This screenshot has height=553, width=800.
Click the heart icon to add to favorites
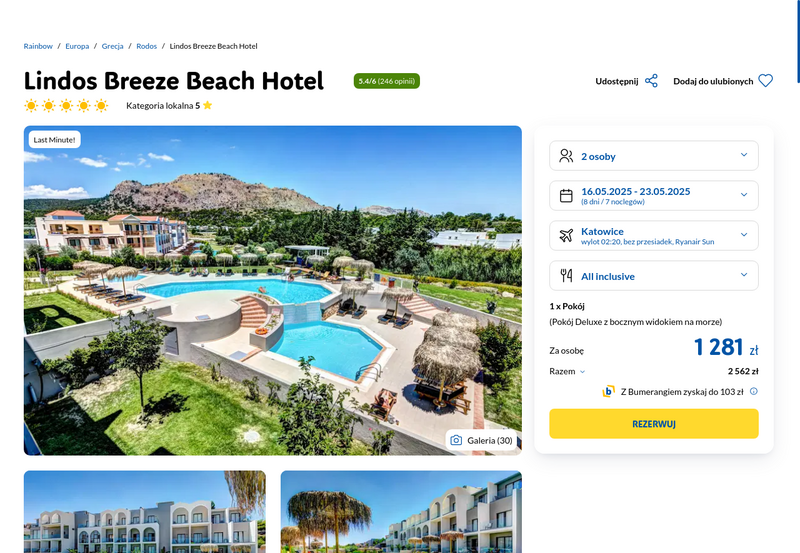click(x=765, y=81)
